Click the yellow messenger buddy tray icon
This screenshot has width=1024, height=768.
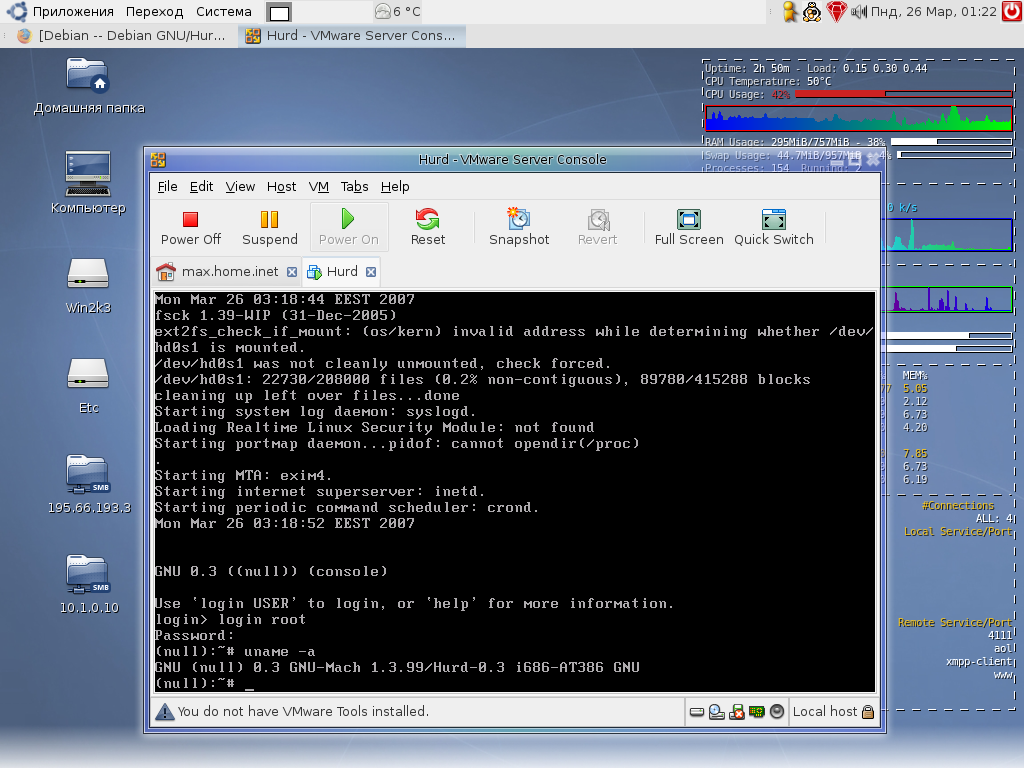pos(790,12)
